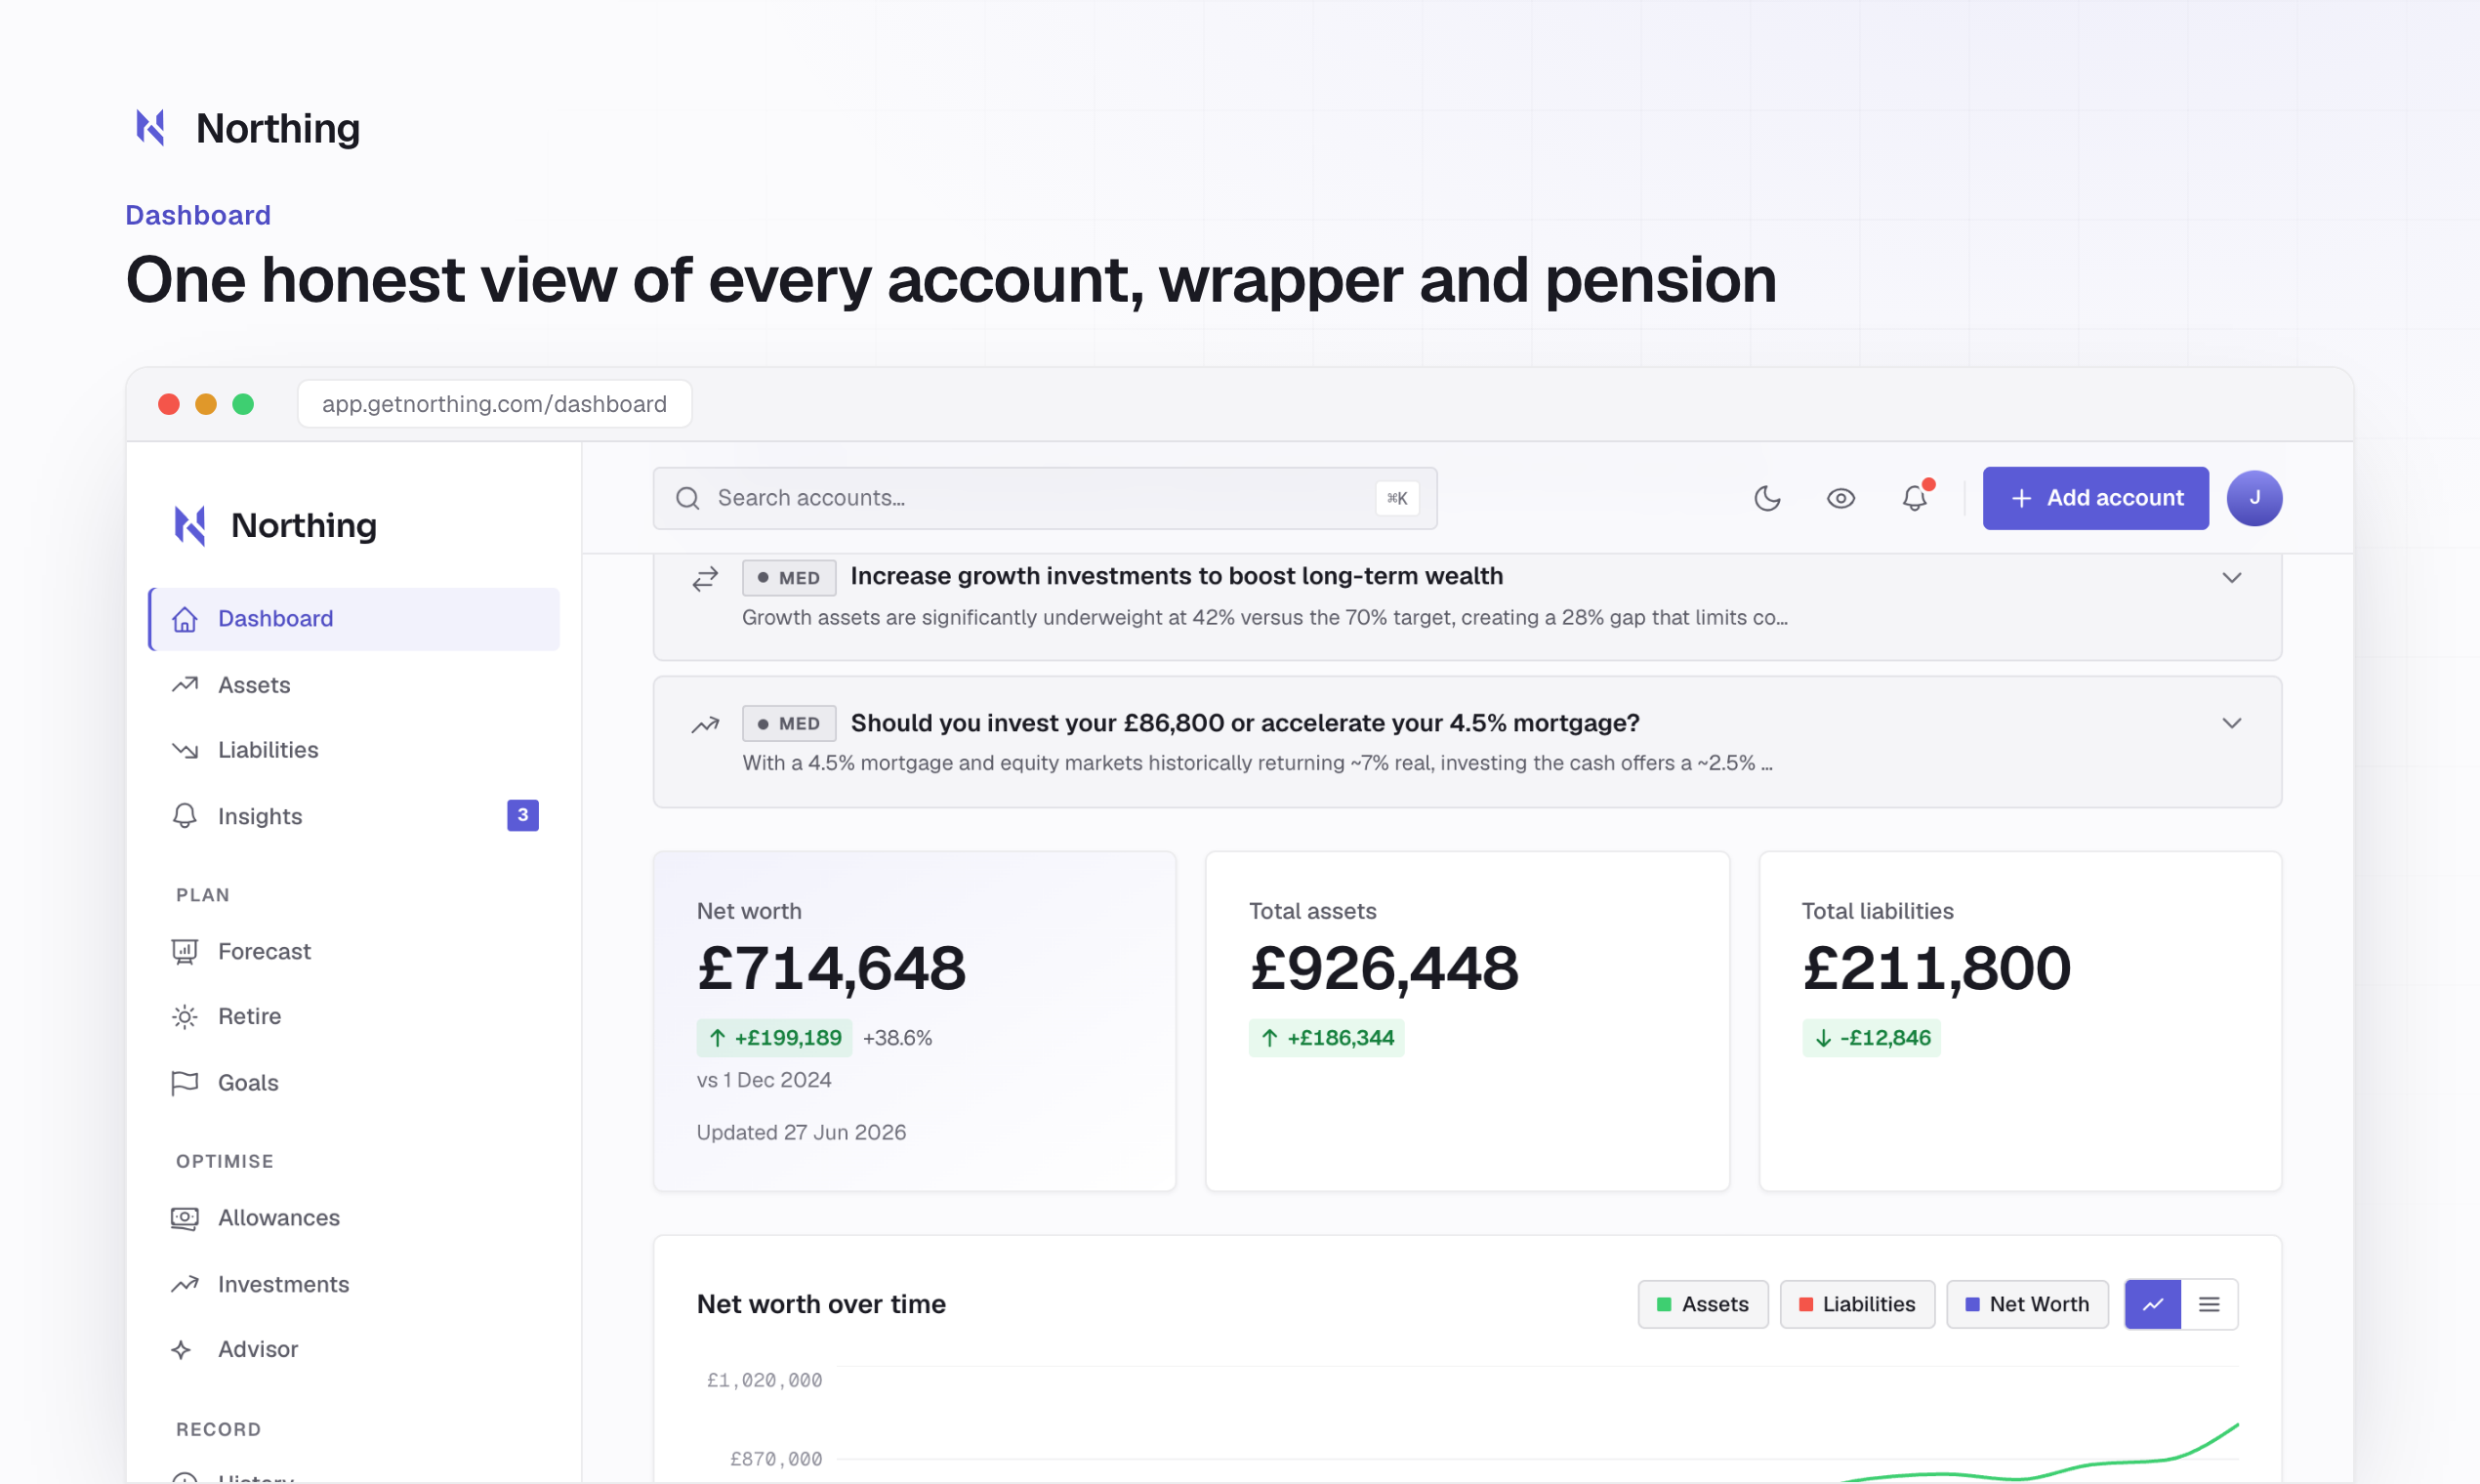
Task: Click the home icon beside Dashboard
Action: point(185,619)
